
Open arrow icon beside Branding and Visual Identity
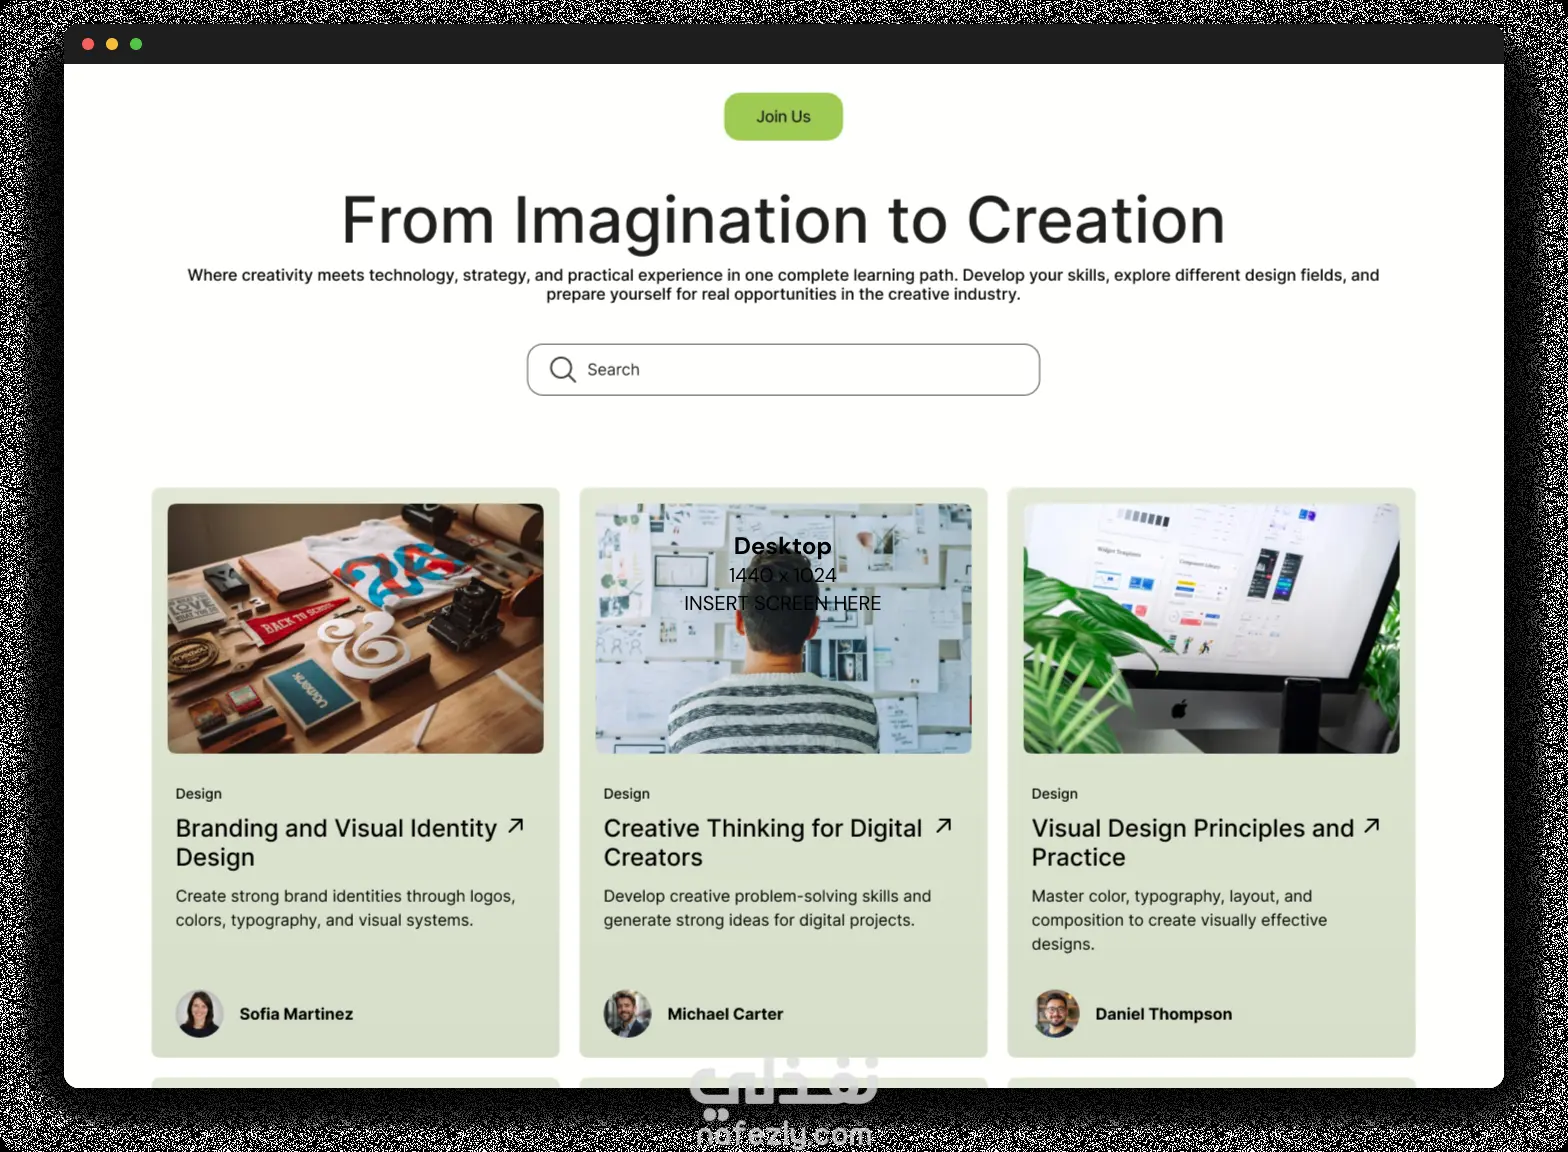[x=515, y=826]
